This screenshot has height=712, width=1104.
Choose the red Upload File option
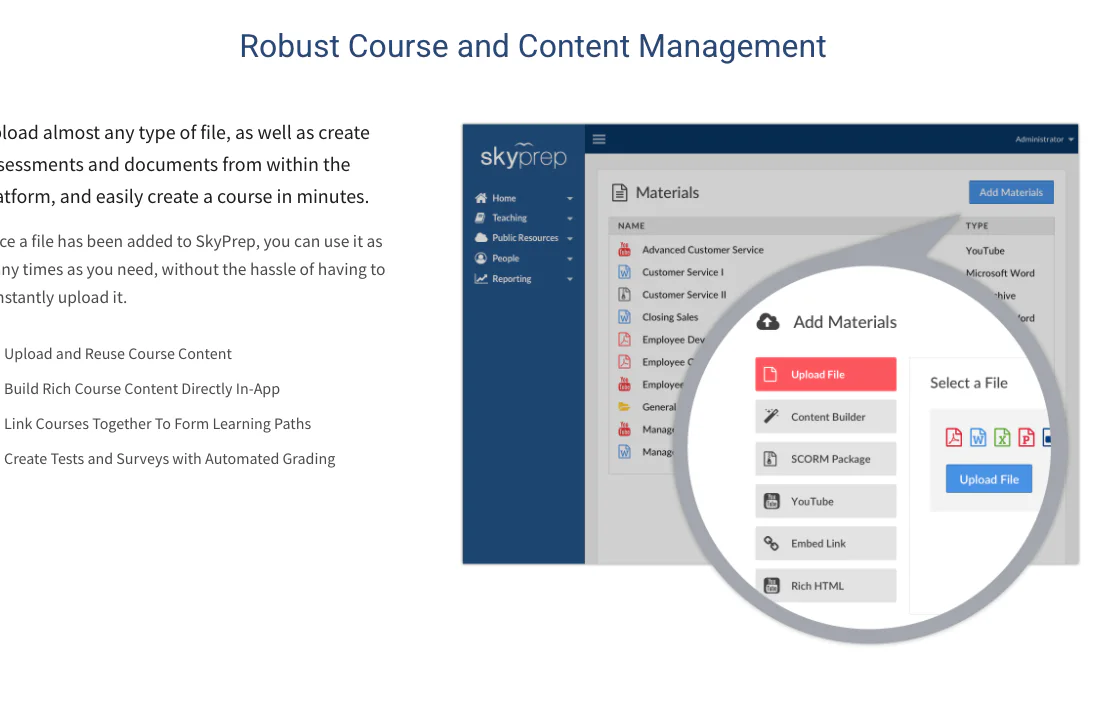pos(826,374)
